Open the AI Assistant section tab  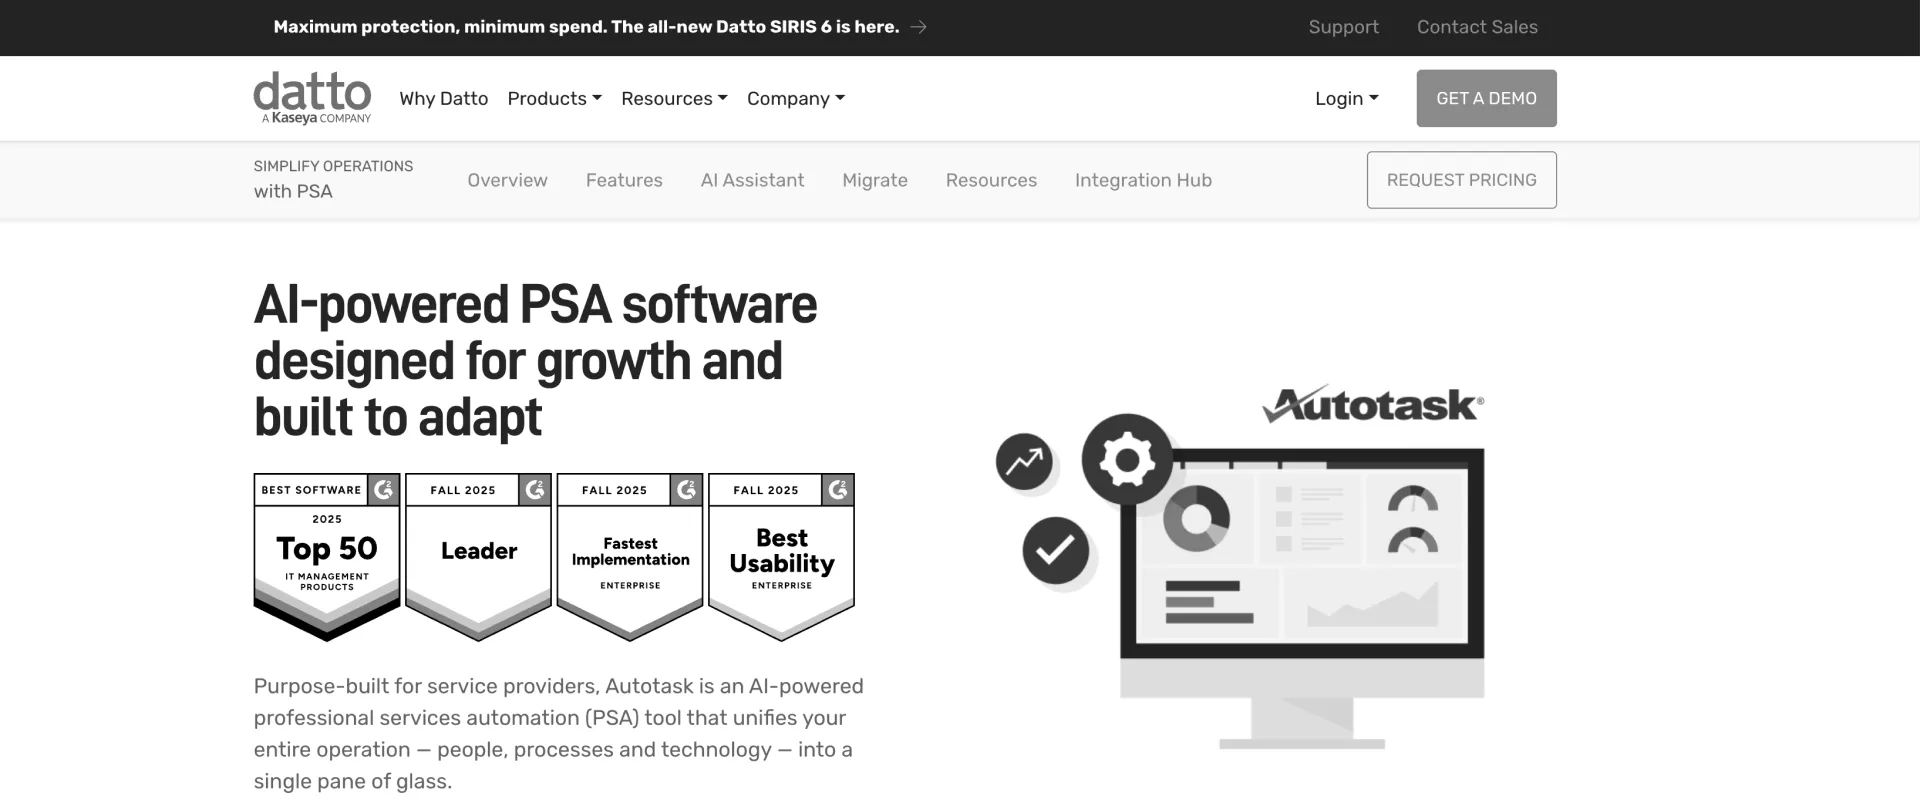tap(752, 180)
